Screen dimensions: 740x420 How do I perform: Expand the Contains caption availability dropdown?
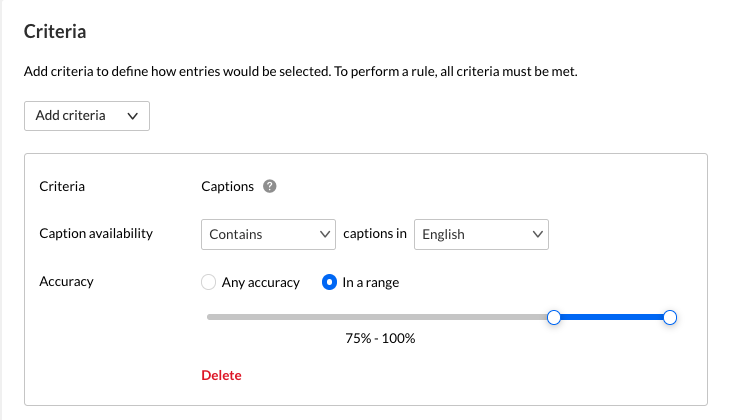coord(268,234)
